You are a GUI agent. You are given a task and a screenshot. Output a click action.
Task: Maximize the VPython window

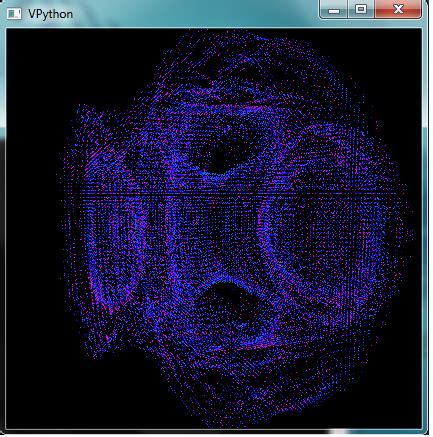pyautogui.click(x=361, y=9)
